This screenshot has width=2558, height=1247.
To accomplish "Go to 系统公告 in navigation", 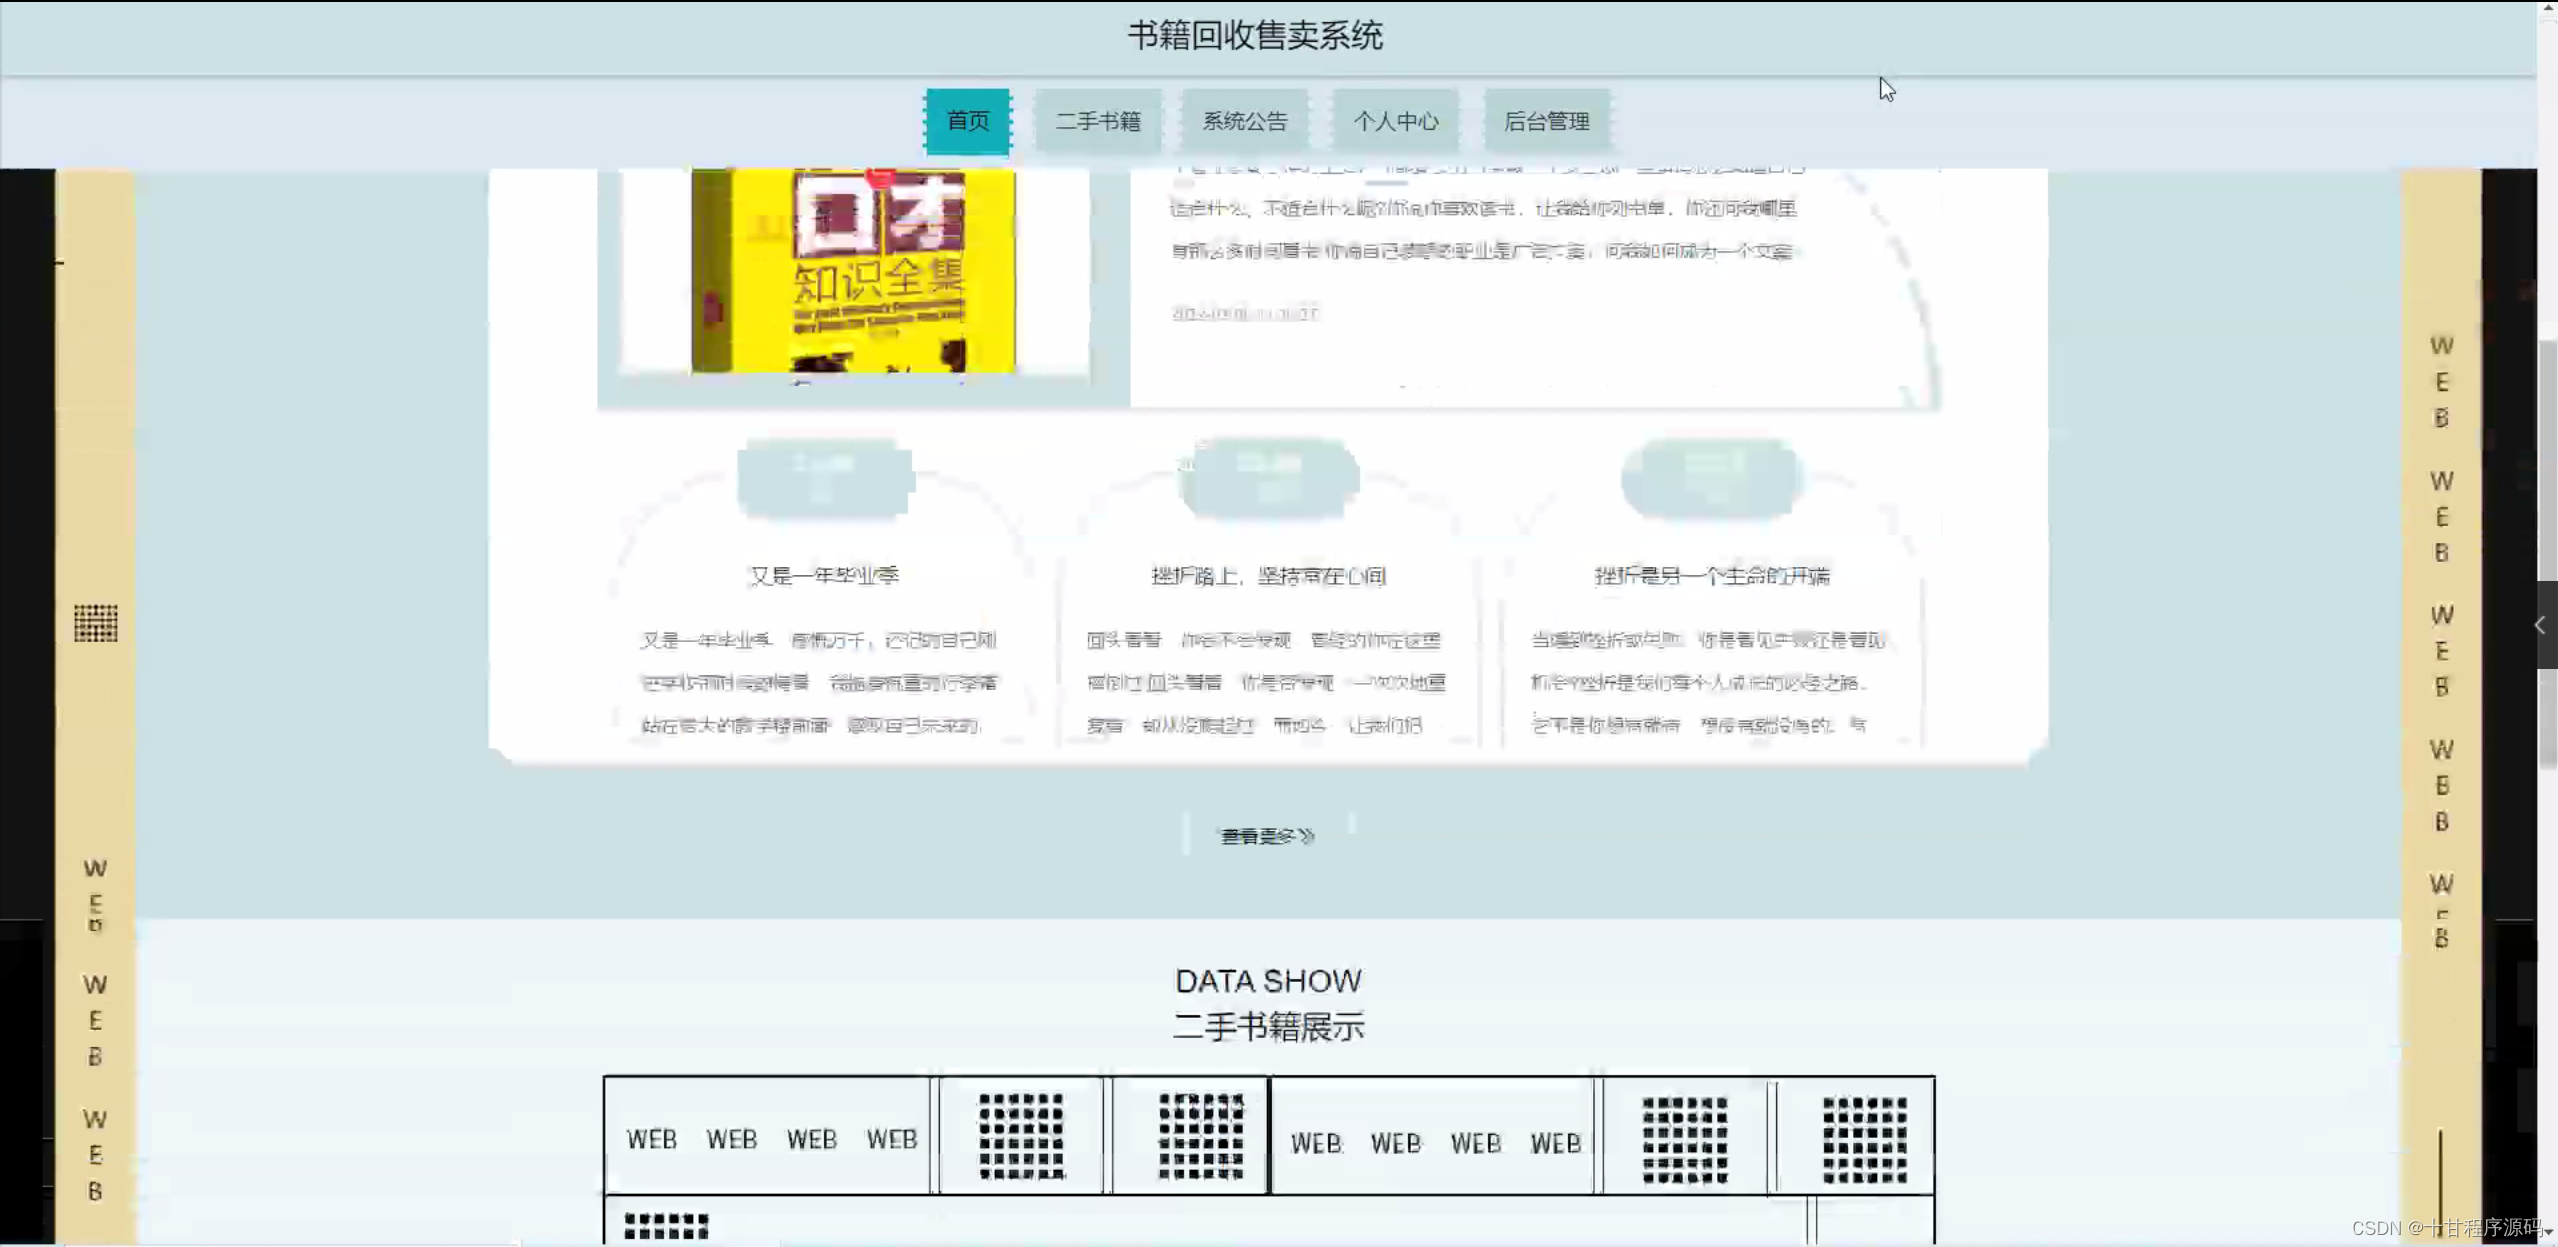I will tap(1244, 121).
